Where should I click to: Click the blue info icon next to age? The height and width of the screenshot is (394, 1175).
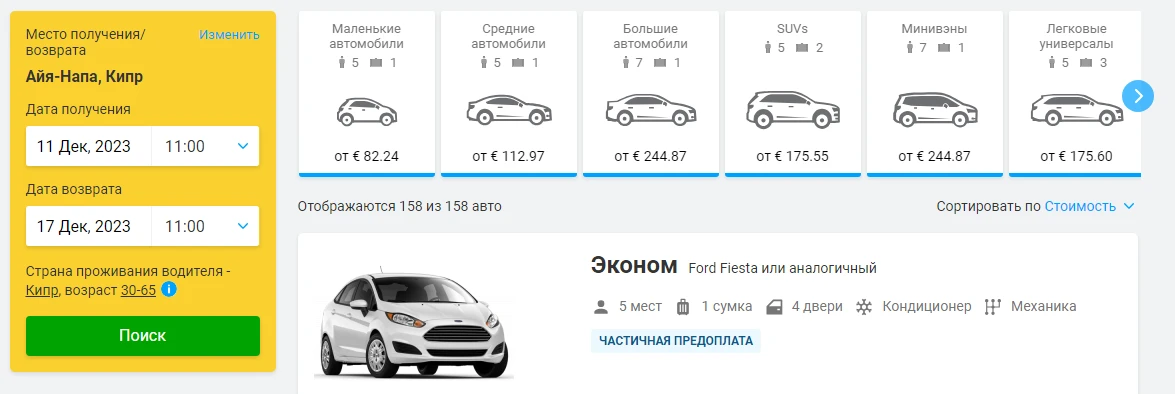(169, 290)
